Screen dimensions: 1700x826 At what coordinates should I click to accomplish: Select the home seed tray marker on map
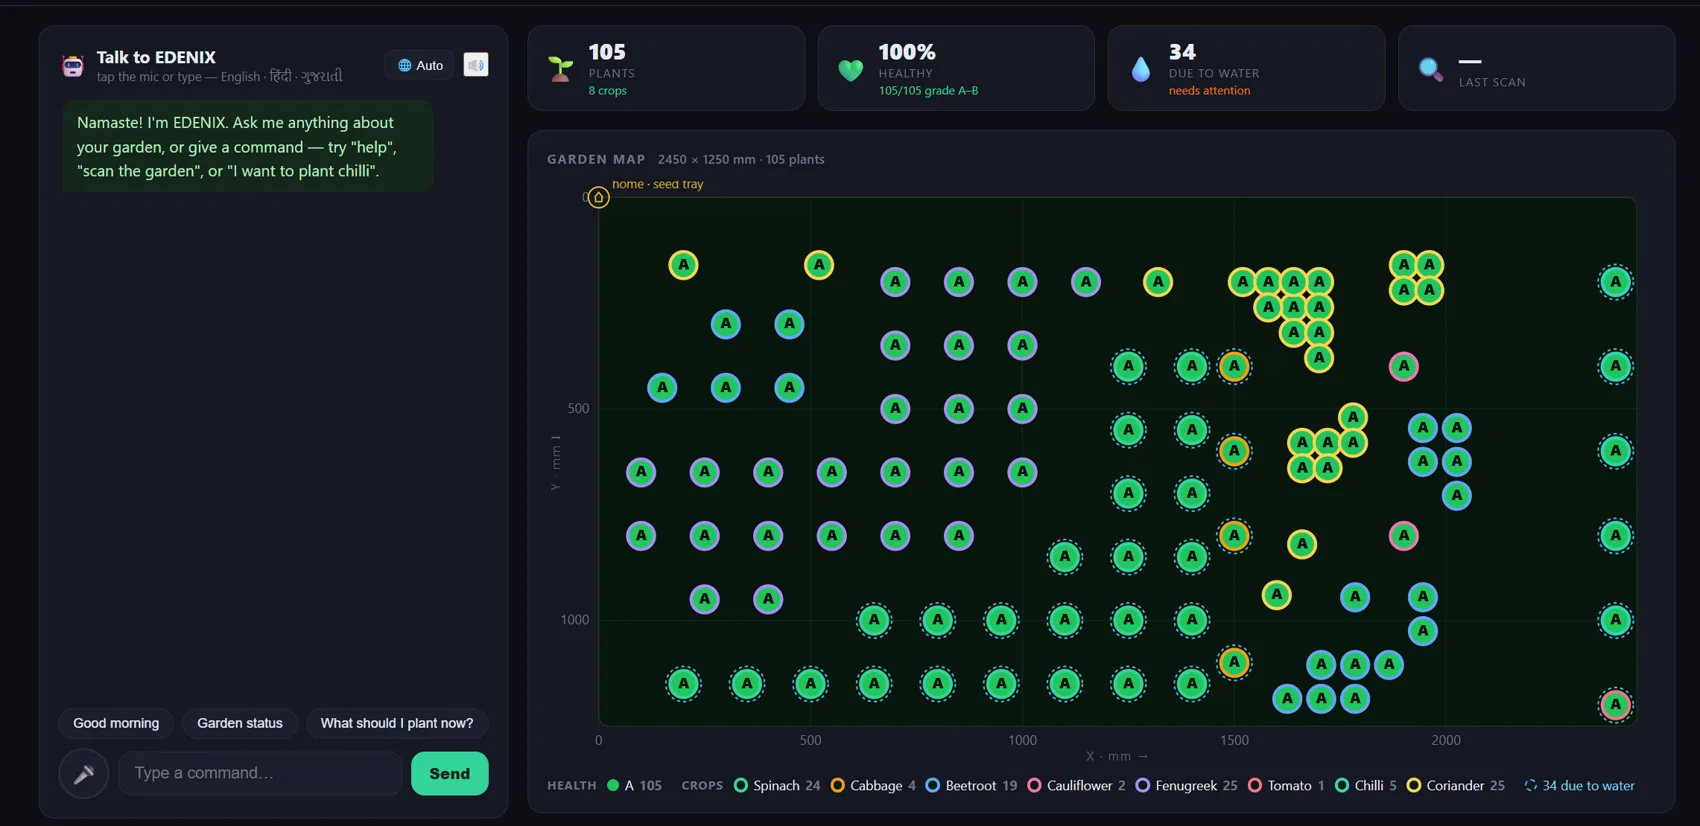[x=598, y=197]
